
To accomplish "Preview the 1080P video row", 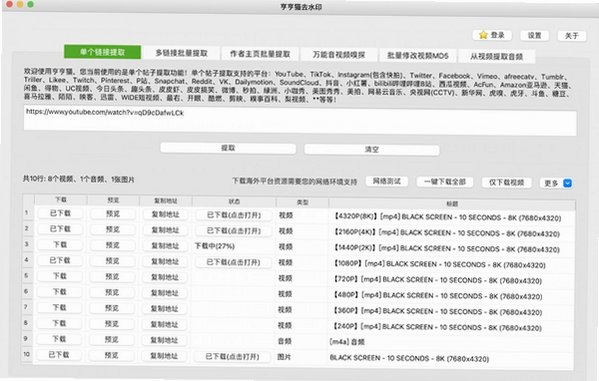I will click(x=112, y=261).
